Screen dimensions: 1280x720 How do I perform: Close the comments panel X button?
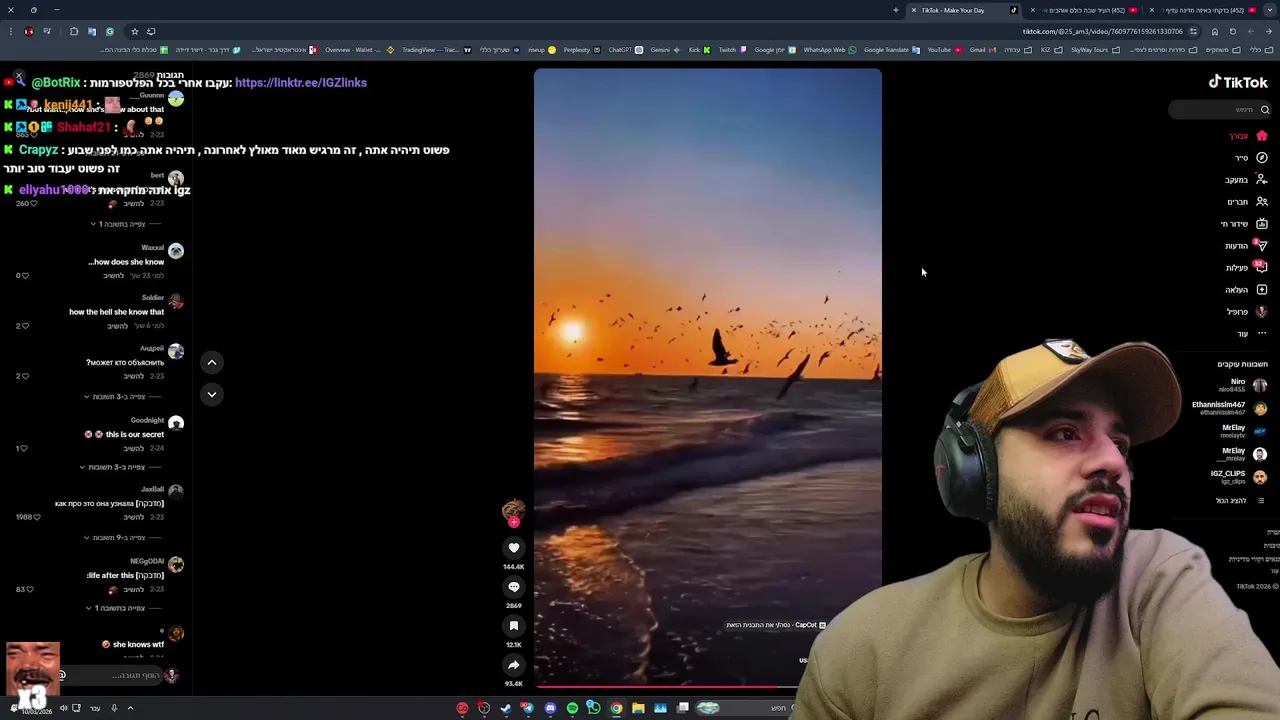coord(18,76)
